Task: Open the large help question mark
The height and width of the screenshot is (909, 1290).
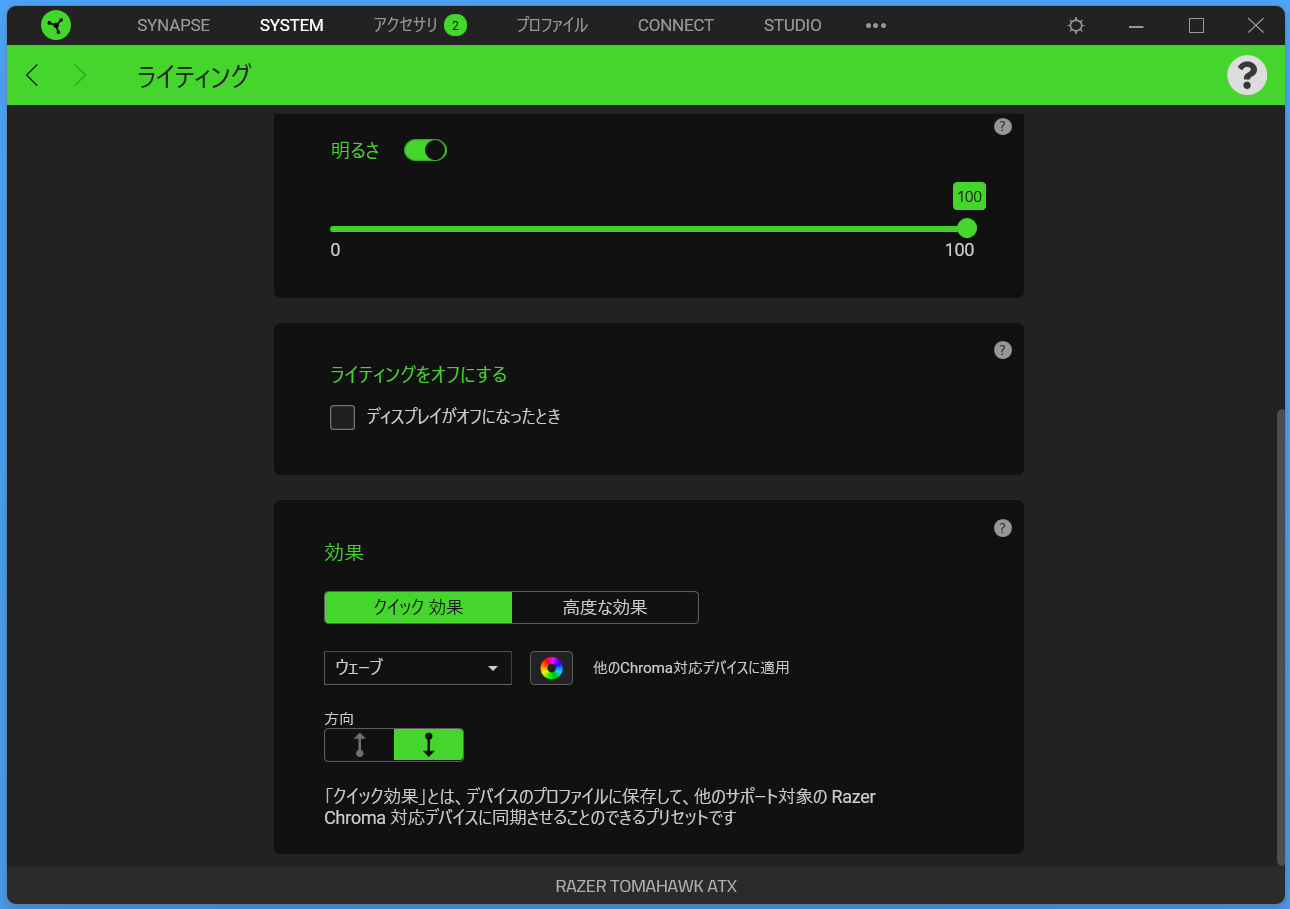Action: tap(1247, 75)
